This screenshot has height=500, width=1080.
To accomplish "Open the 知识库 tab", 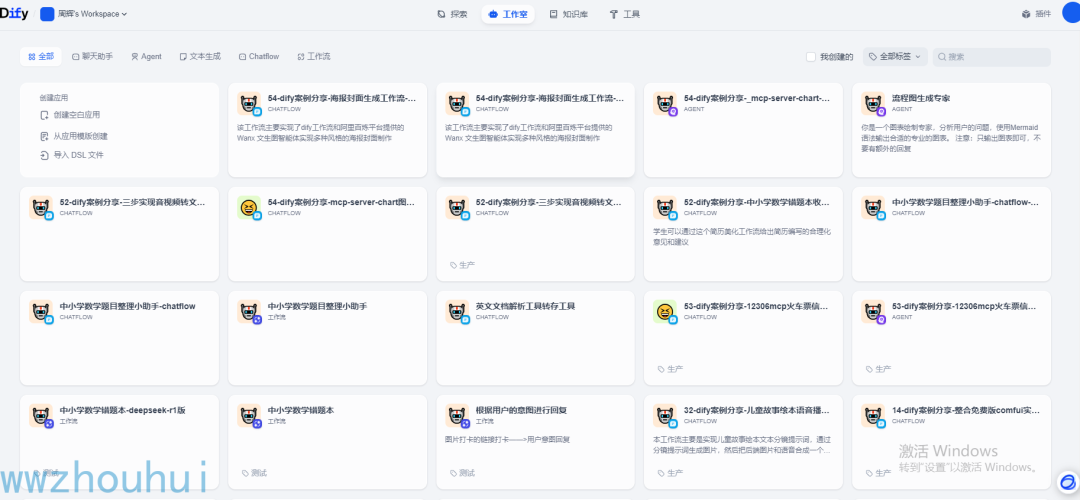I will 569,14.
